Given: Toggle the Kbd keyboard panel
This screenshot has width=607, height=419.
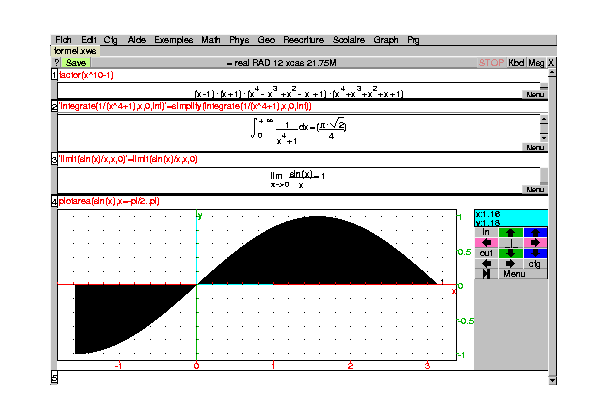Looking at the screenshot, I should point(517,62).
